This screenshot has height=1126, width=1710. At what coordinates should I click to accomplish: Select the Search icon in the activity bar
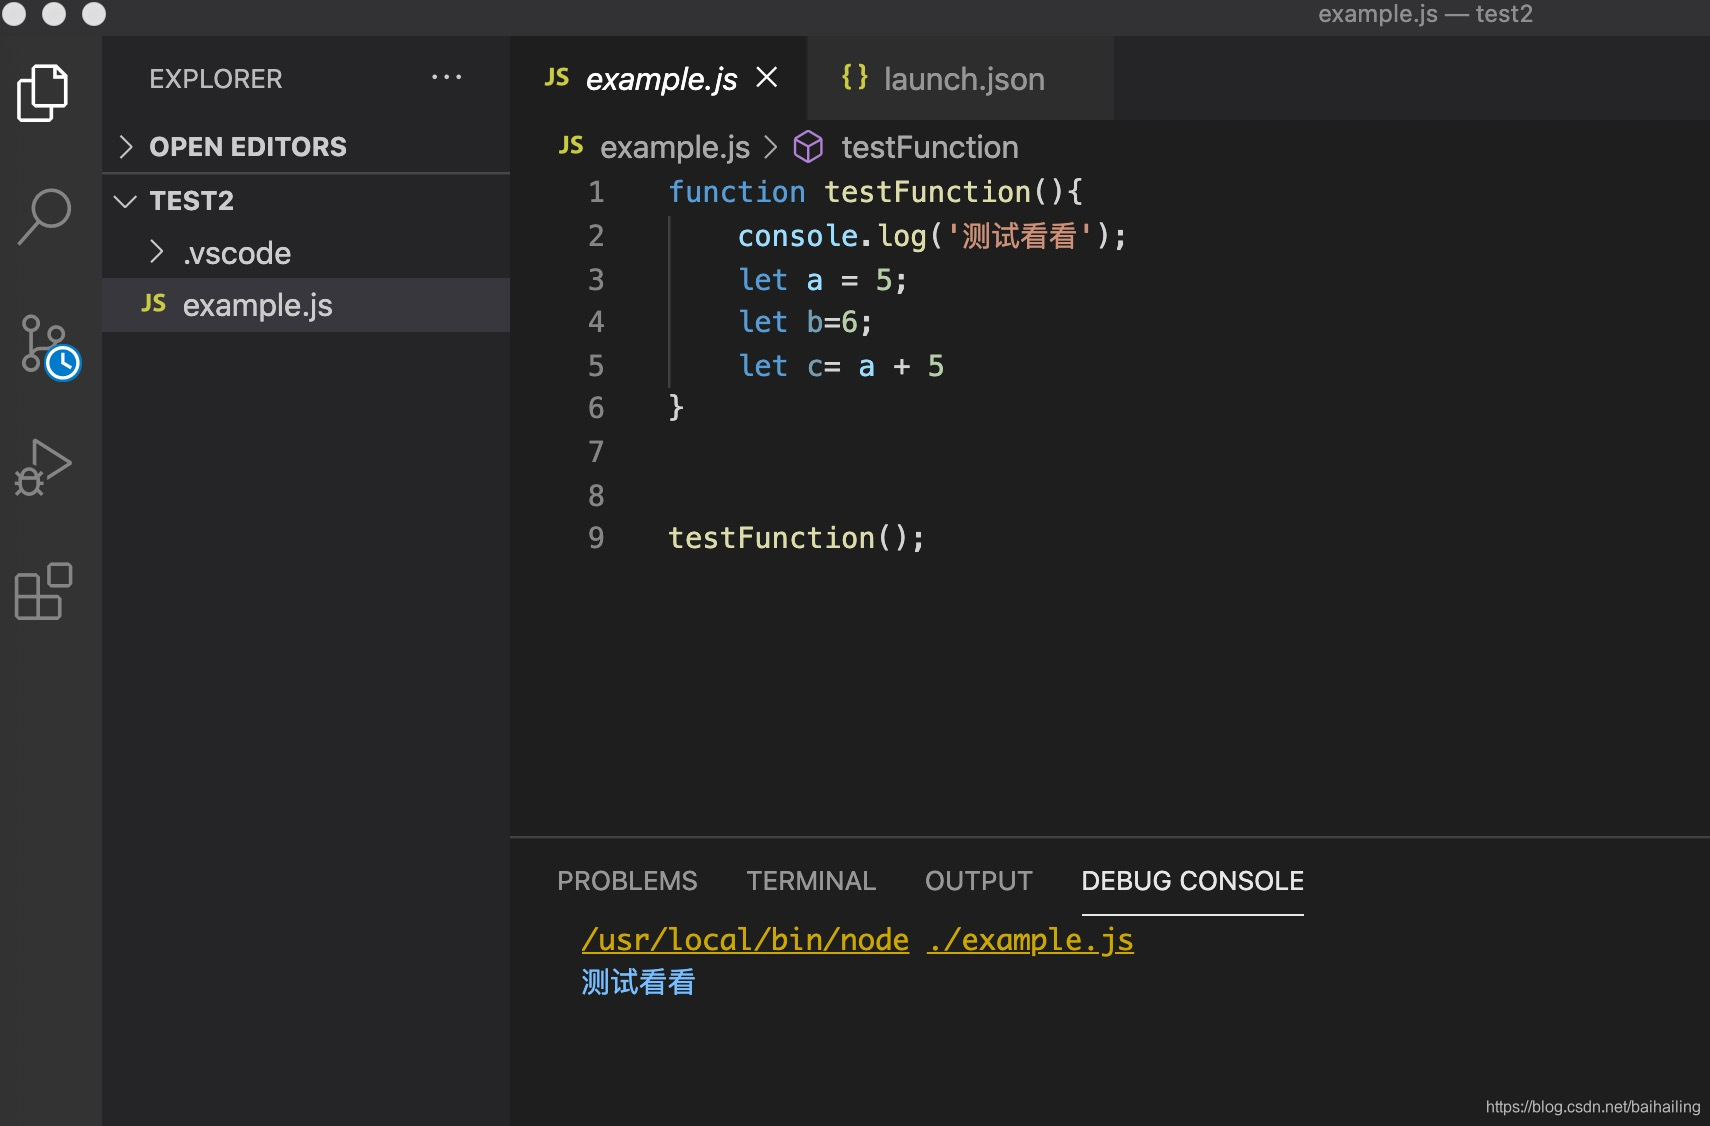(41, 213)
